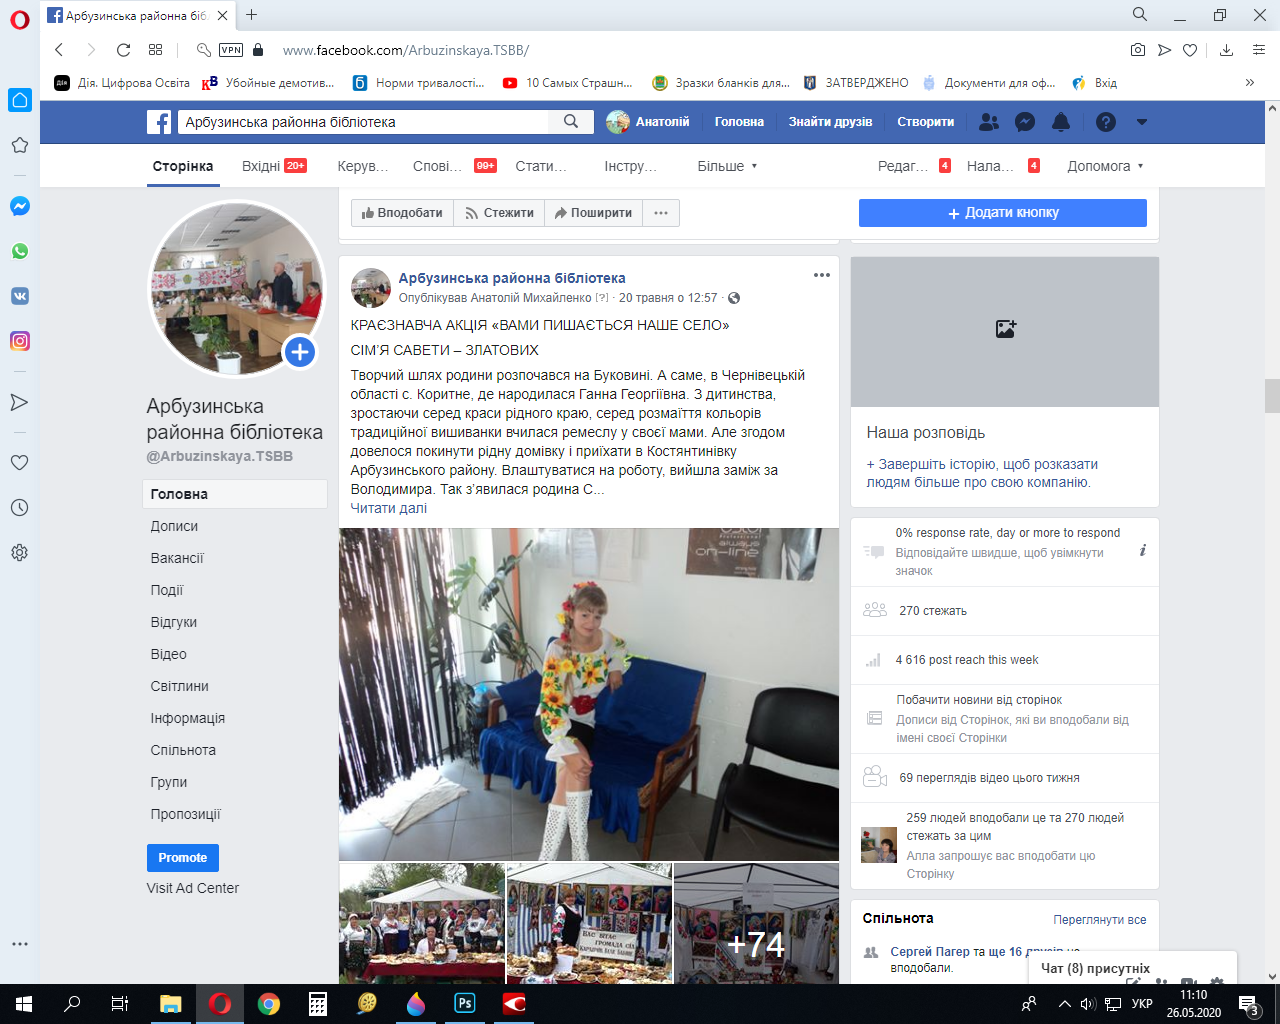This screenshot has width=1280, height=1024.
Task: Open the Facebook quick help icon
Action: (x=1105, y=122)
